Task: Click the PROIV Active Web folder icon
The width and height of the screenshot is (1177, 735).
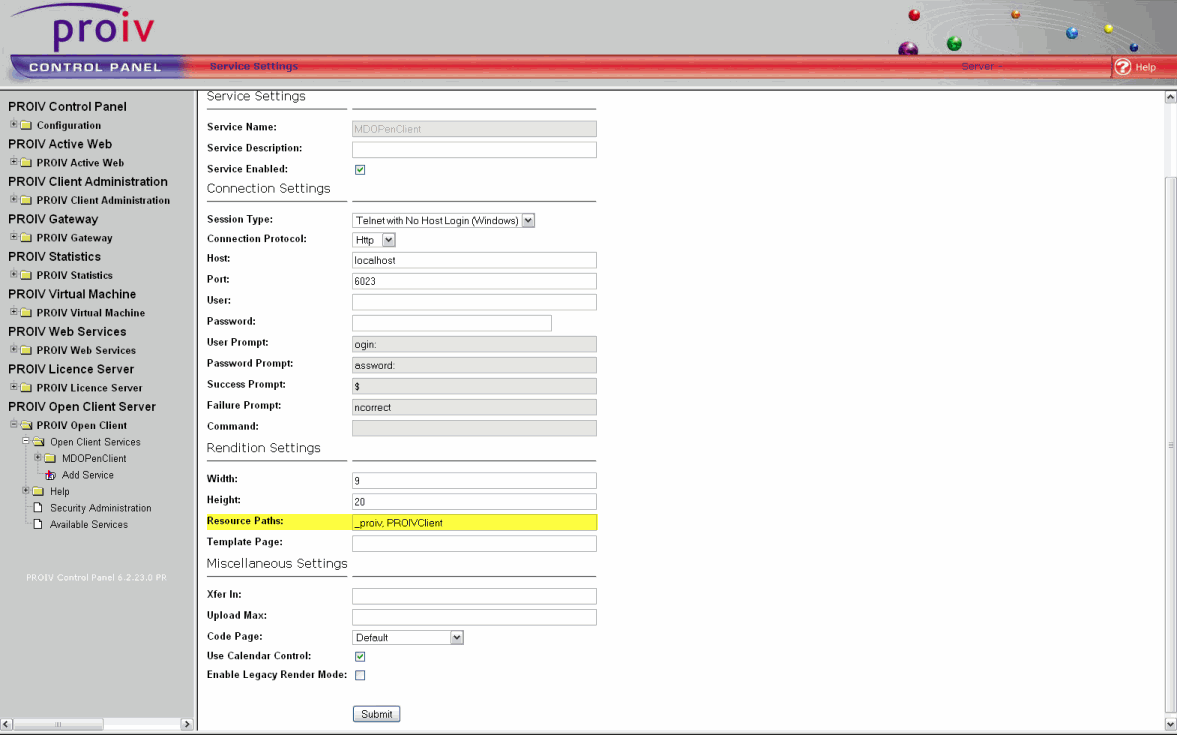Action: point(26,163)
